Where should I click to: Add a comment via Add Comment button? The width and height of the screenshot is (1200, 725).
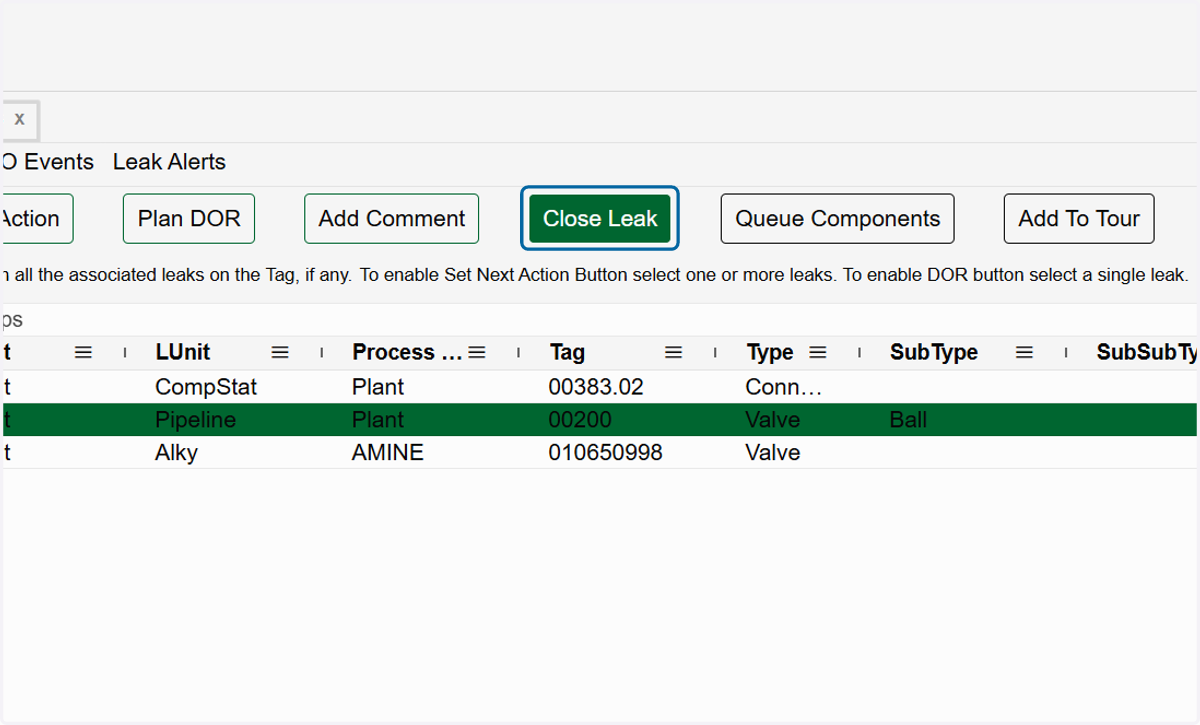(392, 218)
